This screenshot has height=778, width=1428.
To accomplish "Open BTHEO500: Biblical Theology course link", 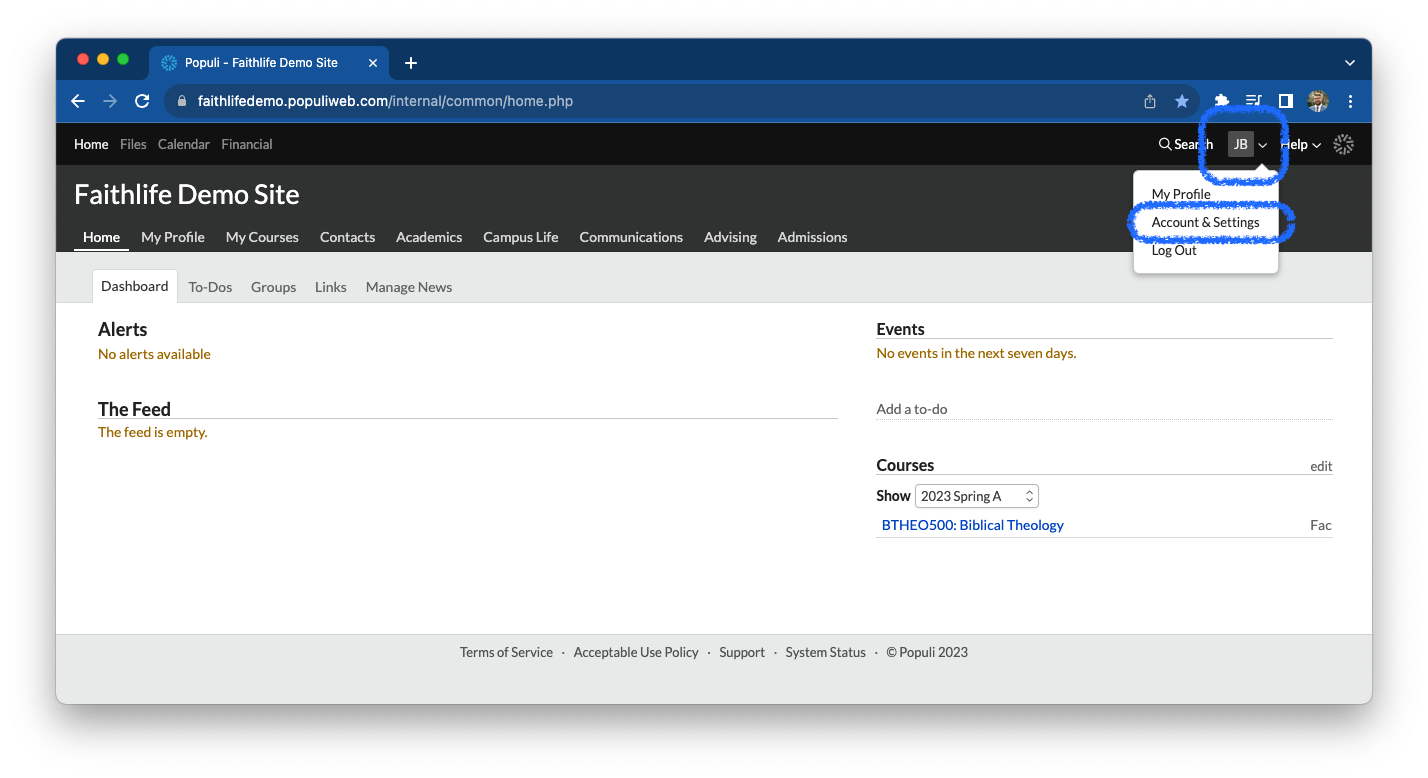I will click(972, 525).
